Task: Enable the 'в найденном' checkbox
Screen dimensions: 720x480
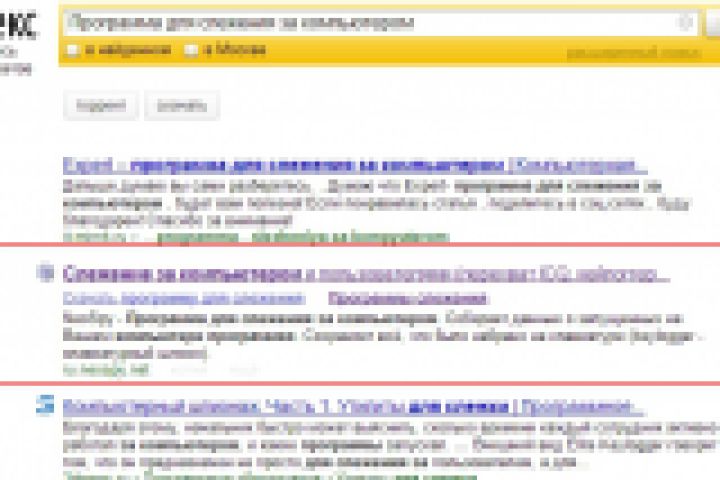Action: tap(73, 50)
